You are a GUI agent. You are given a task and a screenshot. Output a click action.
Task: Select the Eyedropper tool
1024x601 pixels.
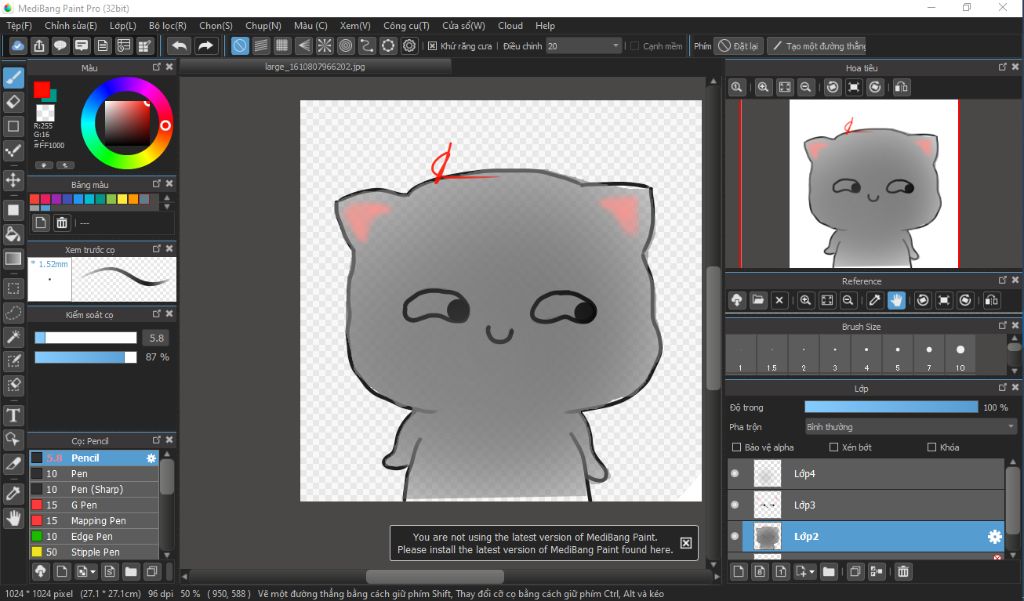click(x=13, y=493)
